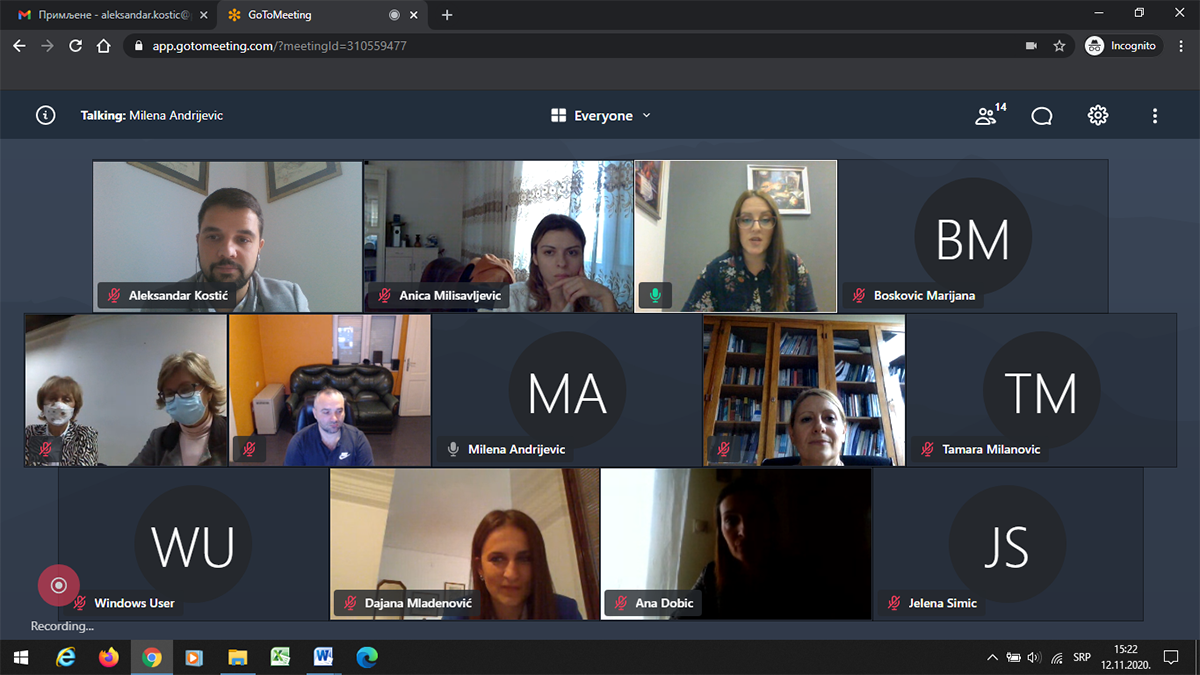Select Dajana Mladenović's video tile
Image resolution: width=1200 pixels, height=675 pixels.
pos(465,544)
